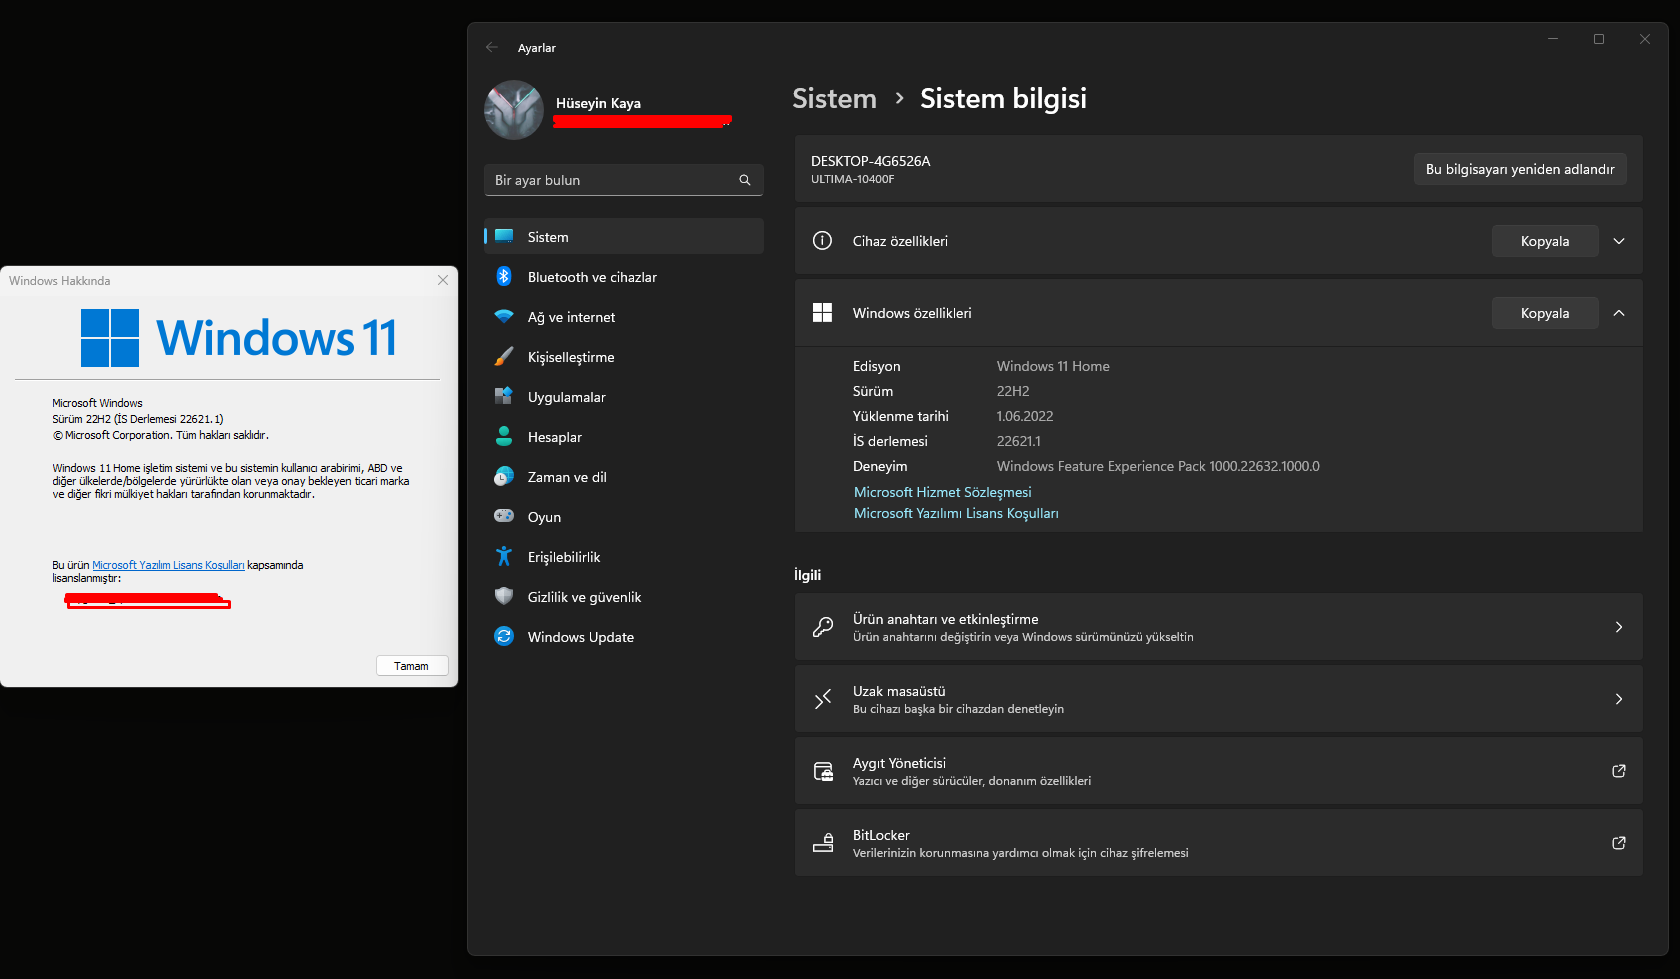Open Oyun settings page
This screenshot has width=1680, height=979.
[624, 516]
